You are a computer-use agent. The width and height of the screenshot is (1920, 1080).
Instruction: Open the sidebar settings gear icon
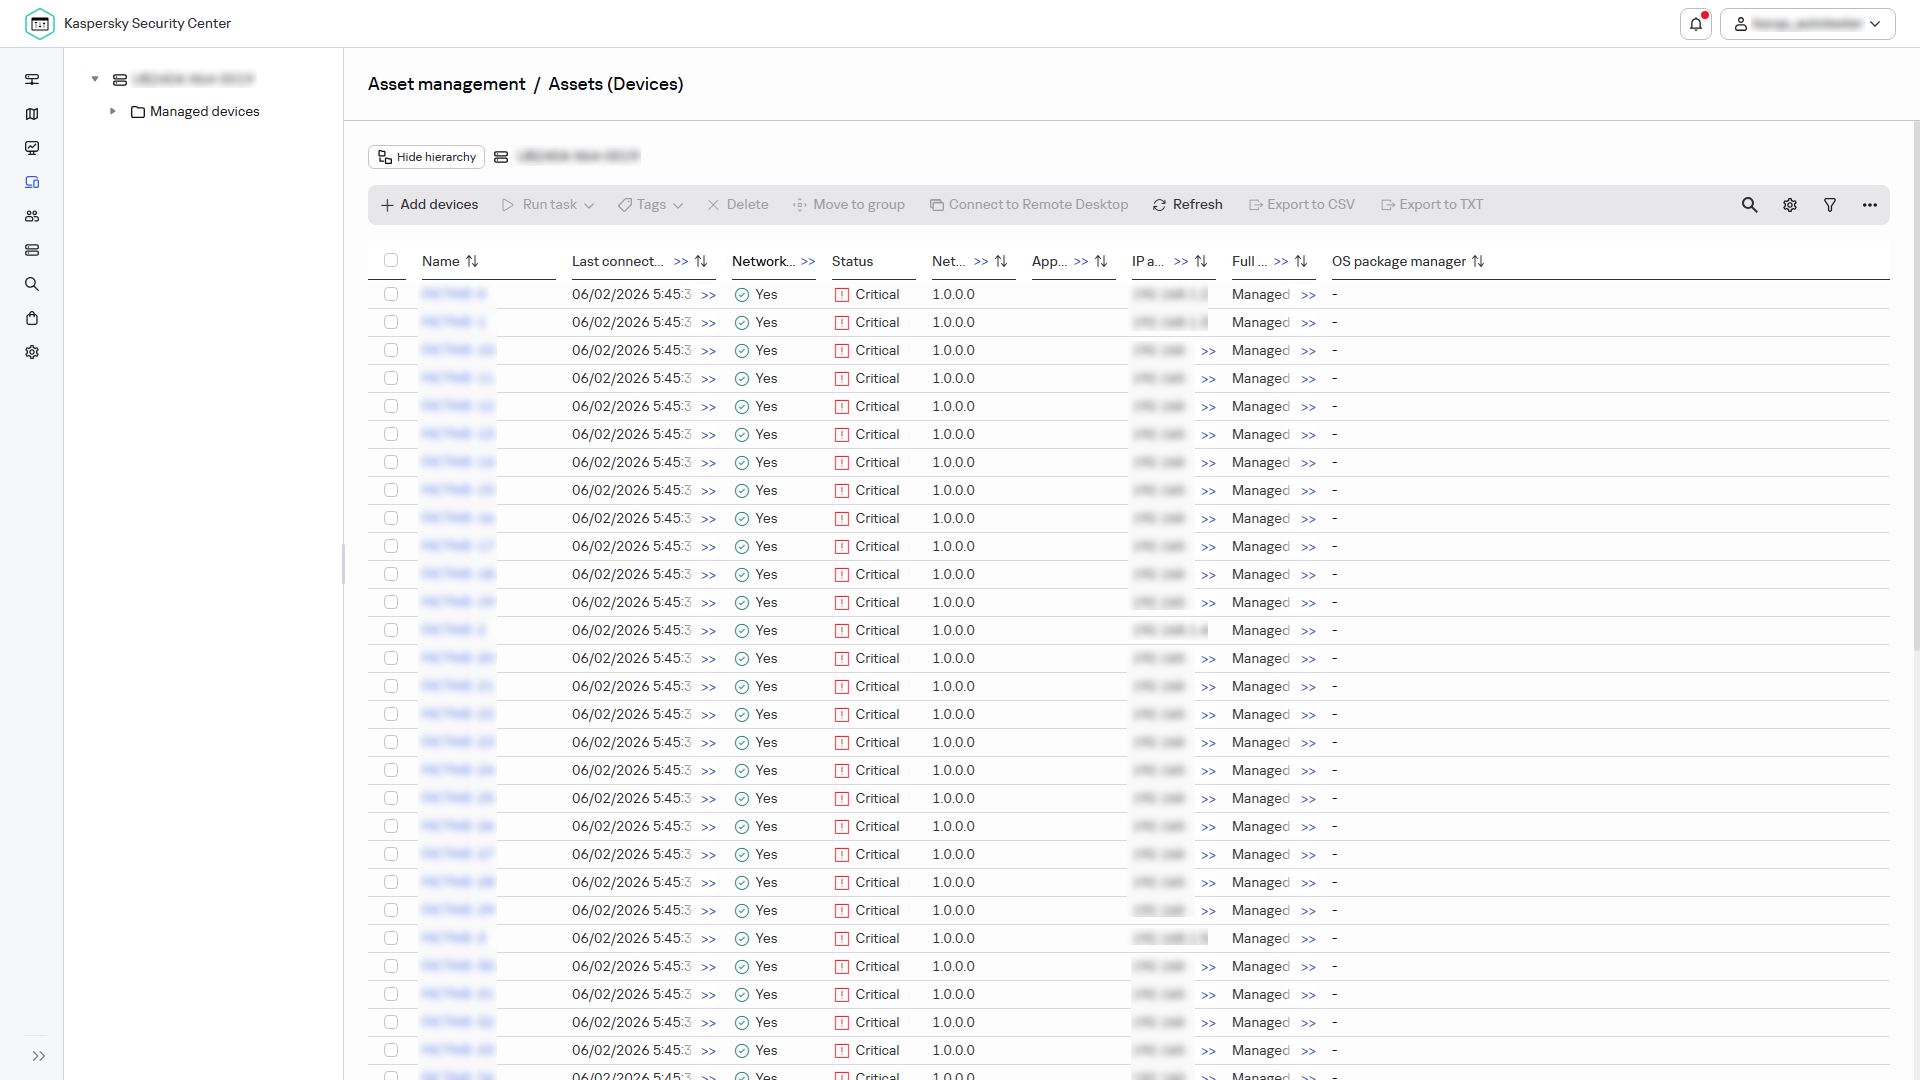tap(32, 352)
